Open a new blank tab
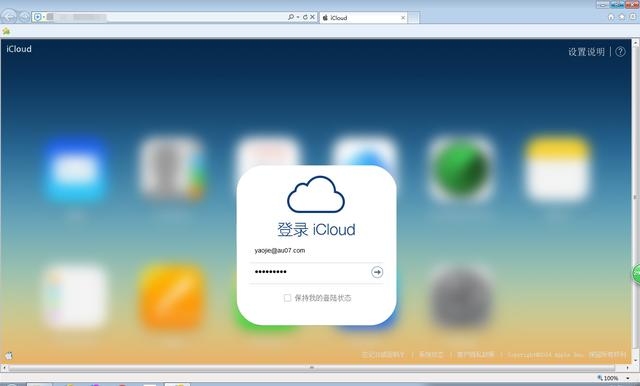The width and height of the screenshot is (640, 386). (413, 18)
